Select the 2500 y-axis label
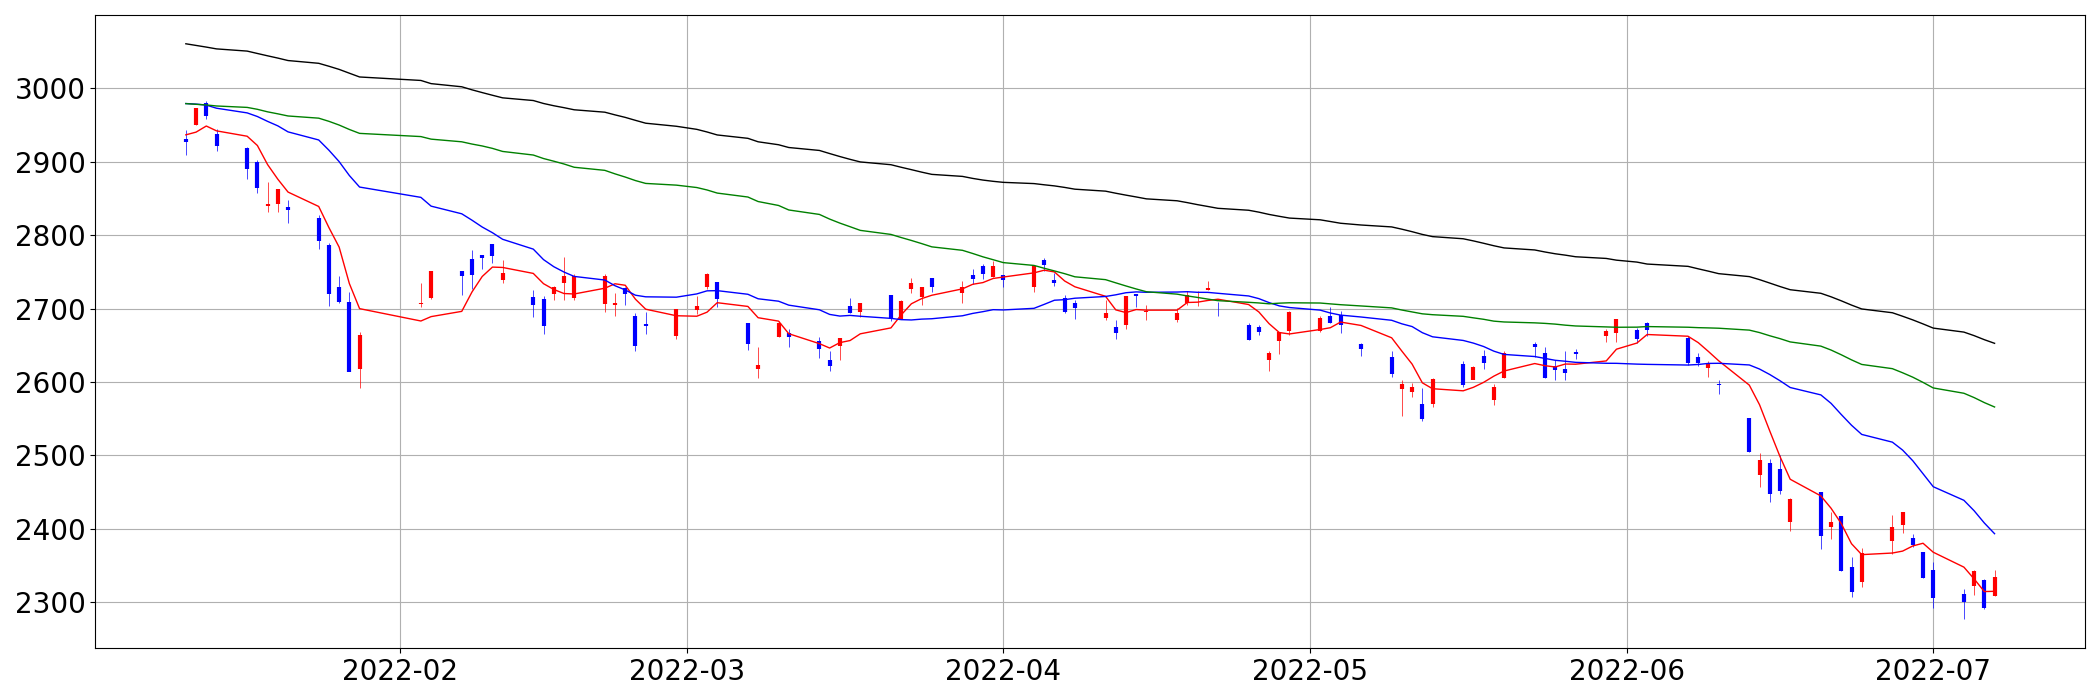Screen dimensions: 2100x700 coord(50,456)
